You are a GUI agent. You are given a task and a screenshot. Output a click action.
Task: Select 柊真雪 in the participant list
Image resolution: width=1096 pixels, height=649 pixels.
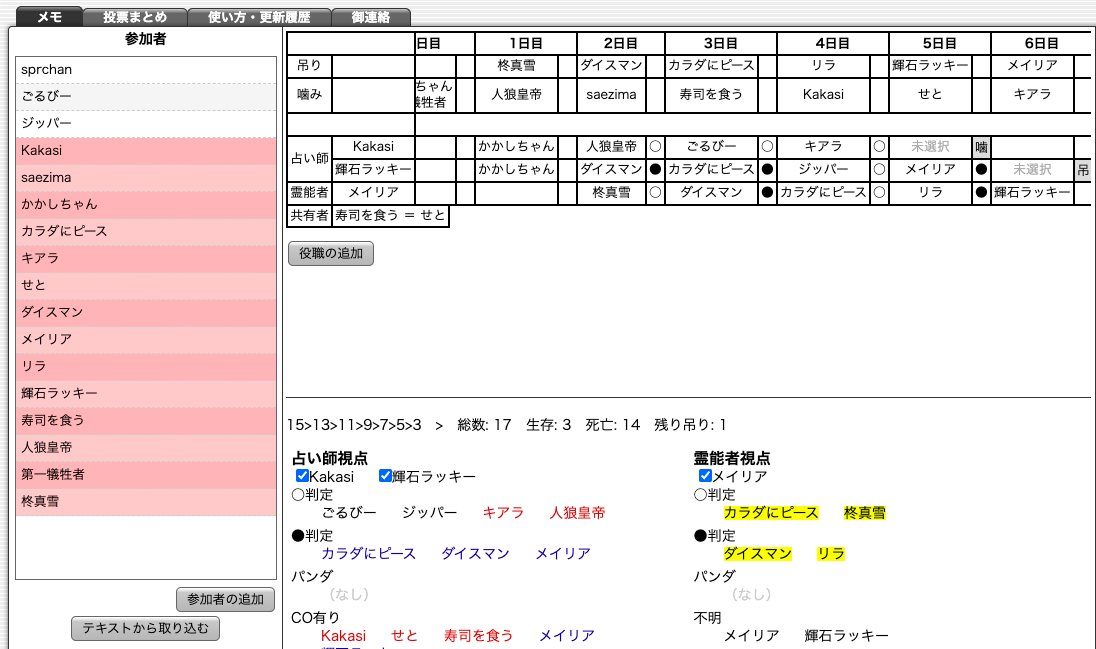click(145, 501)
